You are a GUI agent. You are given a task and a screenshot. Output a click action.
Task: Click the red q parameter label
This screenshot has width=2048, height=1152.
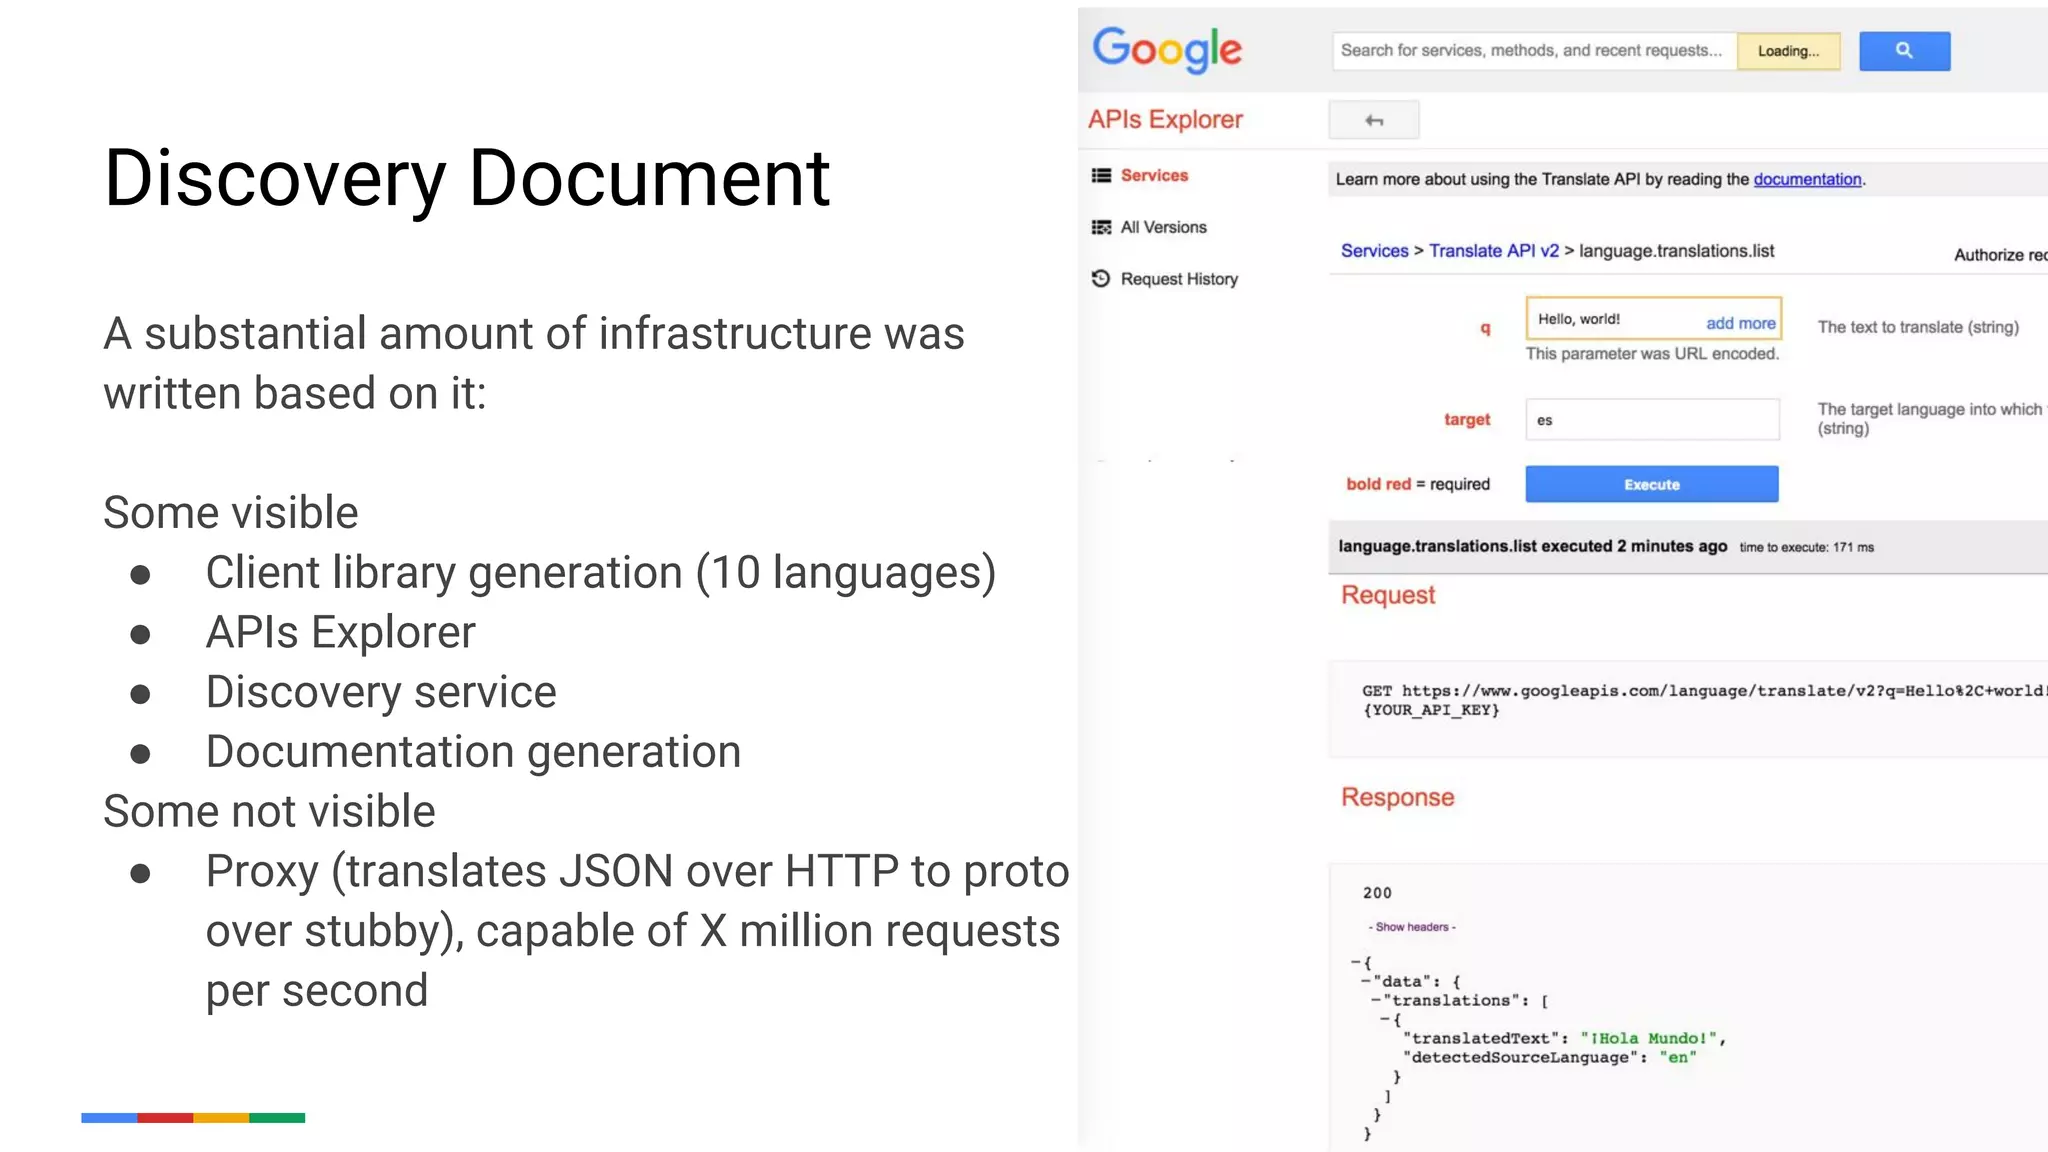point(1485,327)
